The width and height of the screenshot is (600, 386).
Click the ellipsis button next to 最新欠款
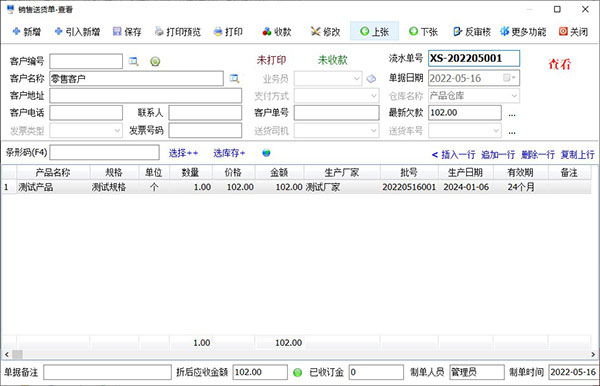pos(512,114)
